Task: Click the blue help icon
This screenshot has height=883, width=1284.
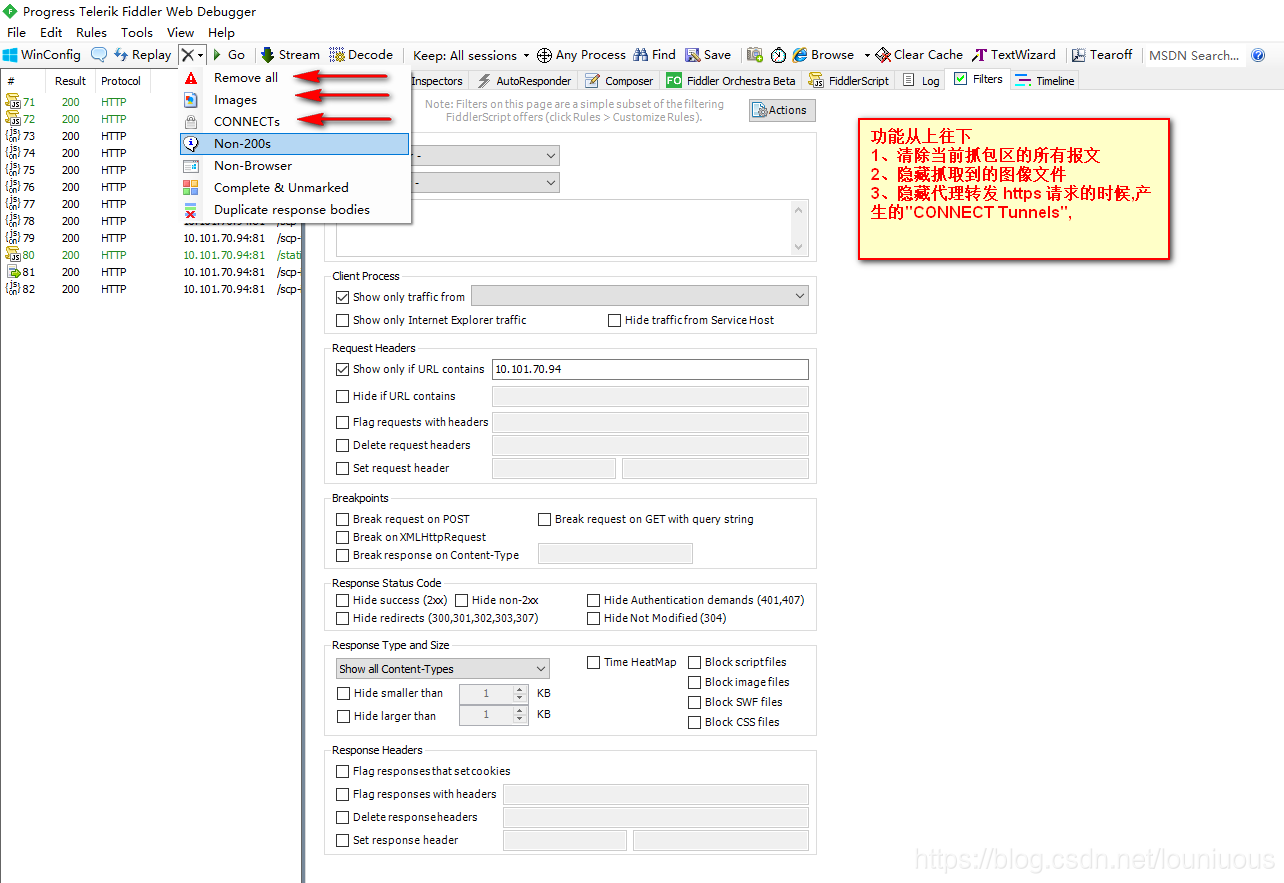Action: [x=1259, y=55]
